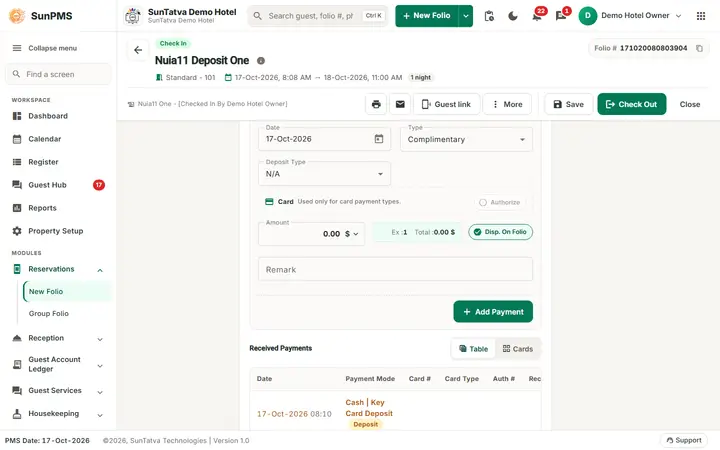Expand the Guest Account Ledger module
This screenshot has width=720, height=450.
coord(100,366)
